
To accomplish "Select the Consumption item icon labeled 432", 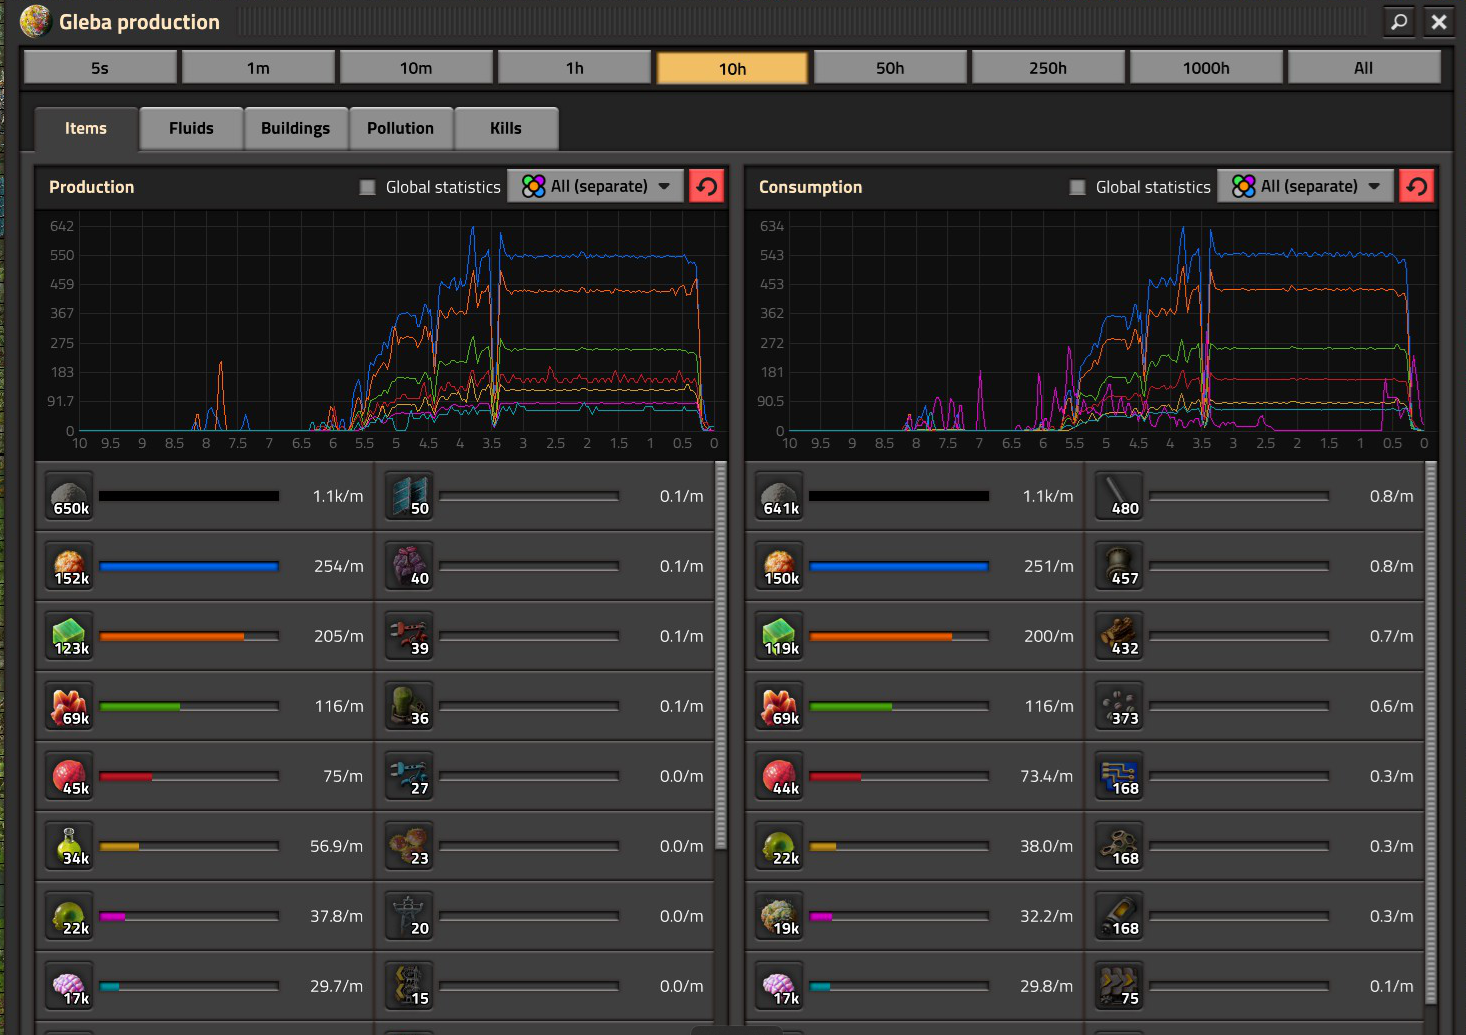I will click(x=1119, y=636).
